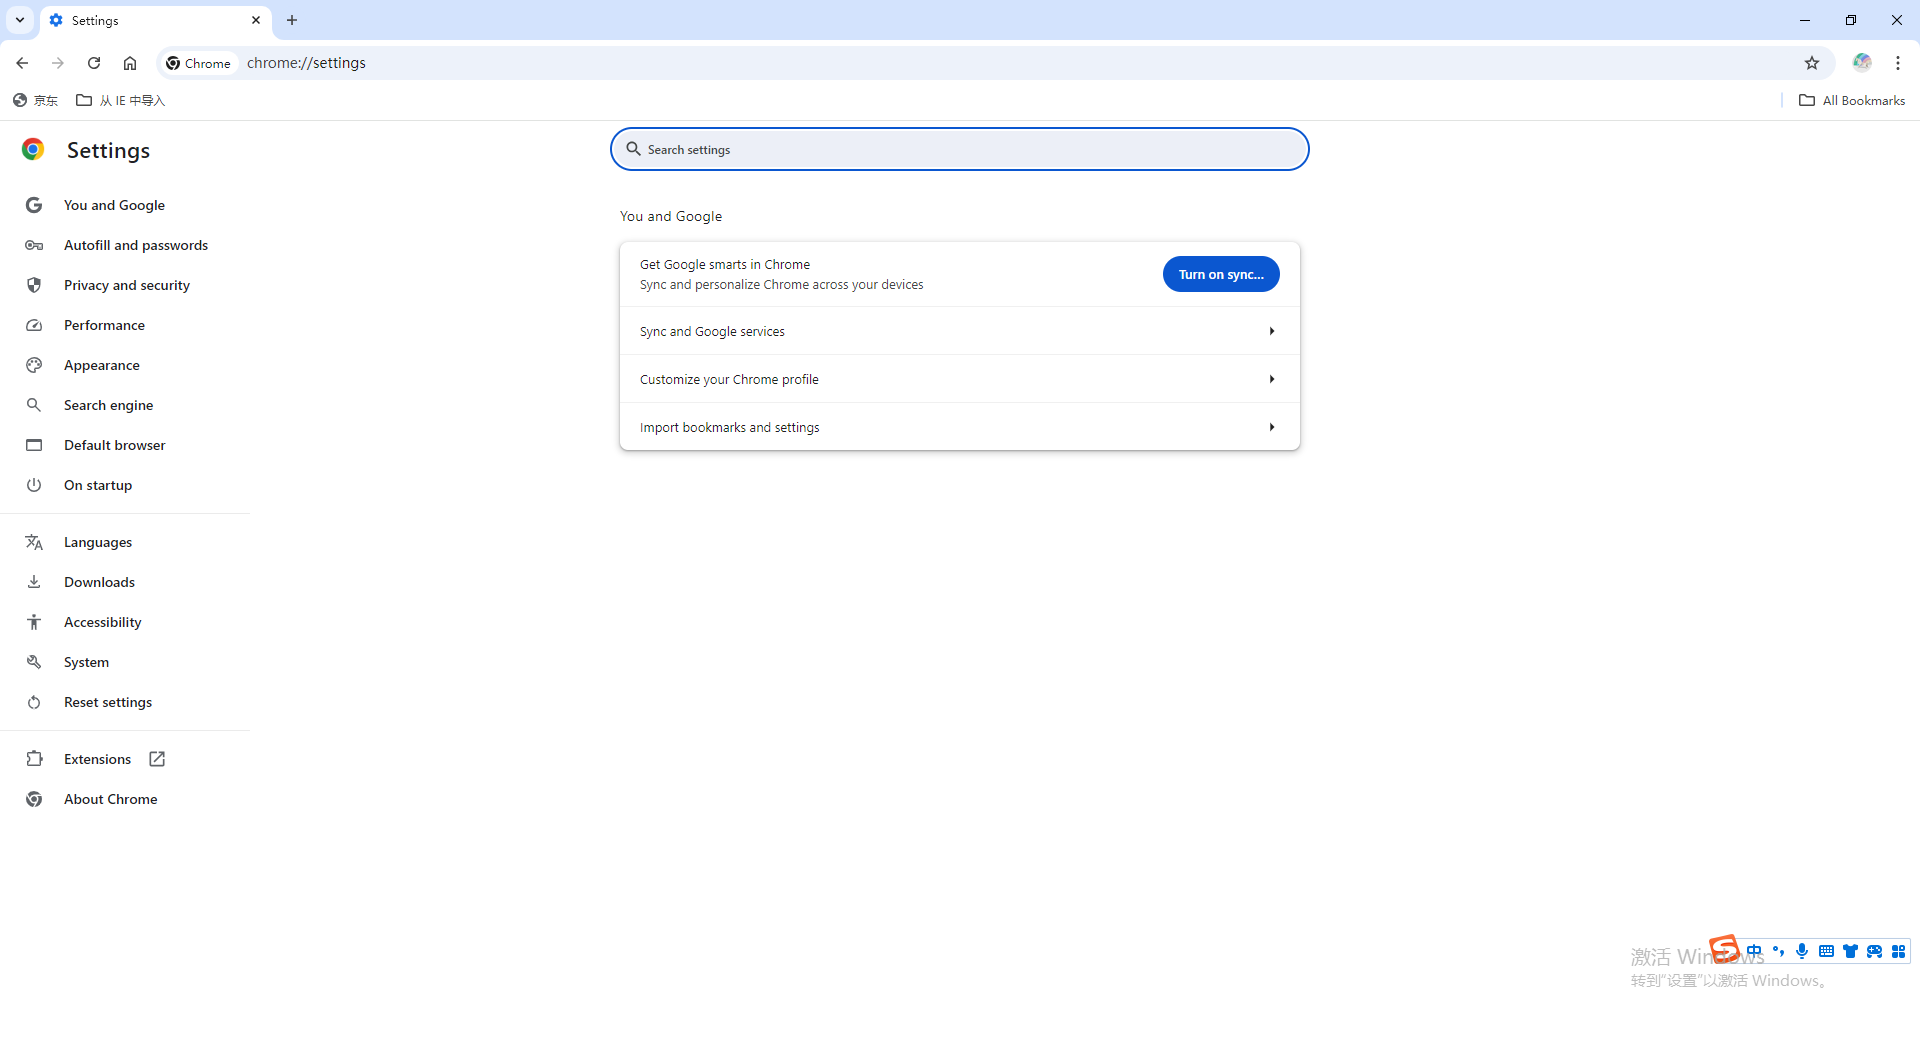
Task: Click the external link icon beside Extensions
Action: point(157,759)
